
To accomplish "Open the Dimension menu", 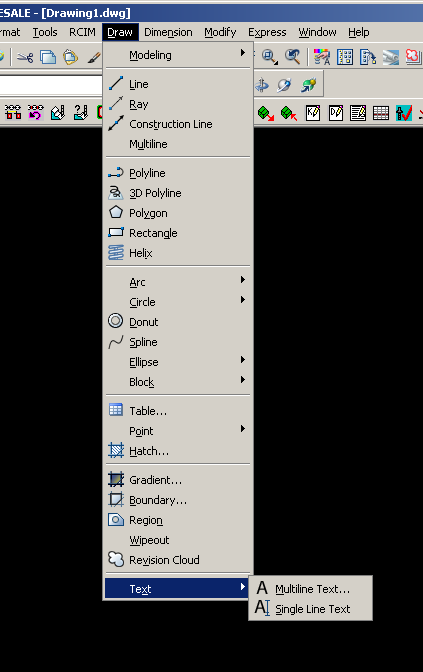I will click(168, 32).
